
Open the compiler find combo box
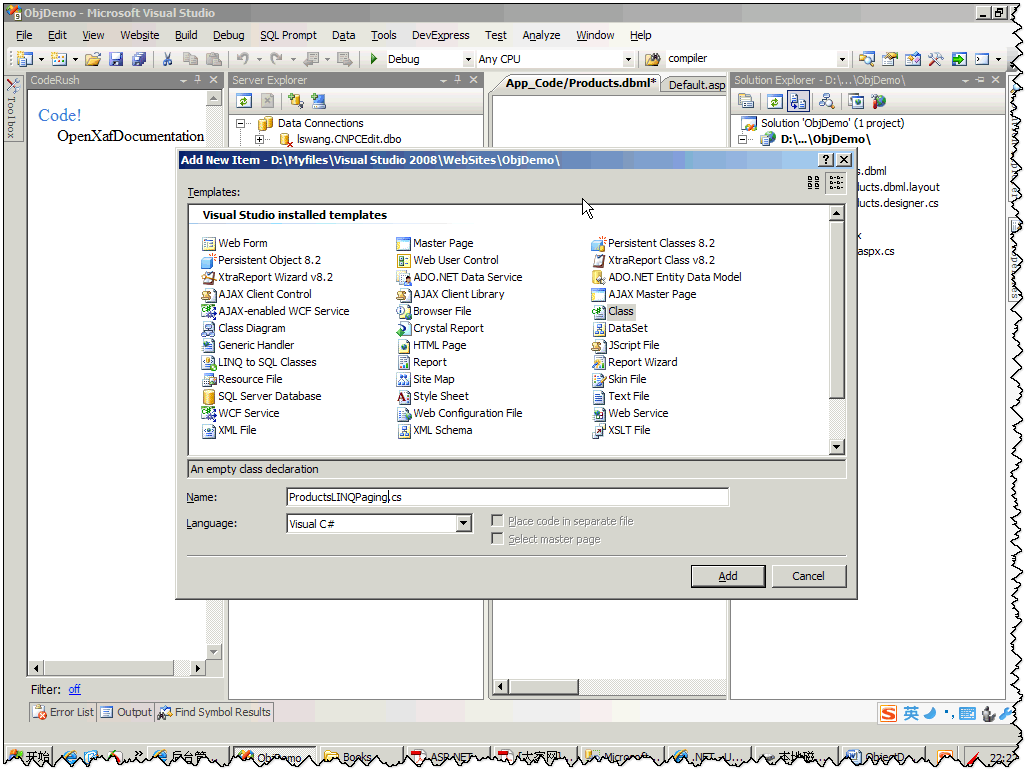click(x=842, y=59)
